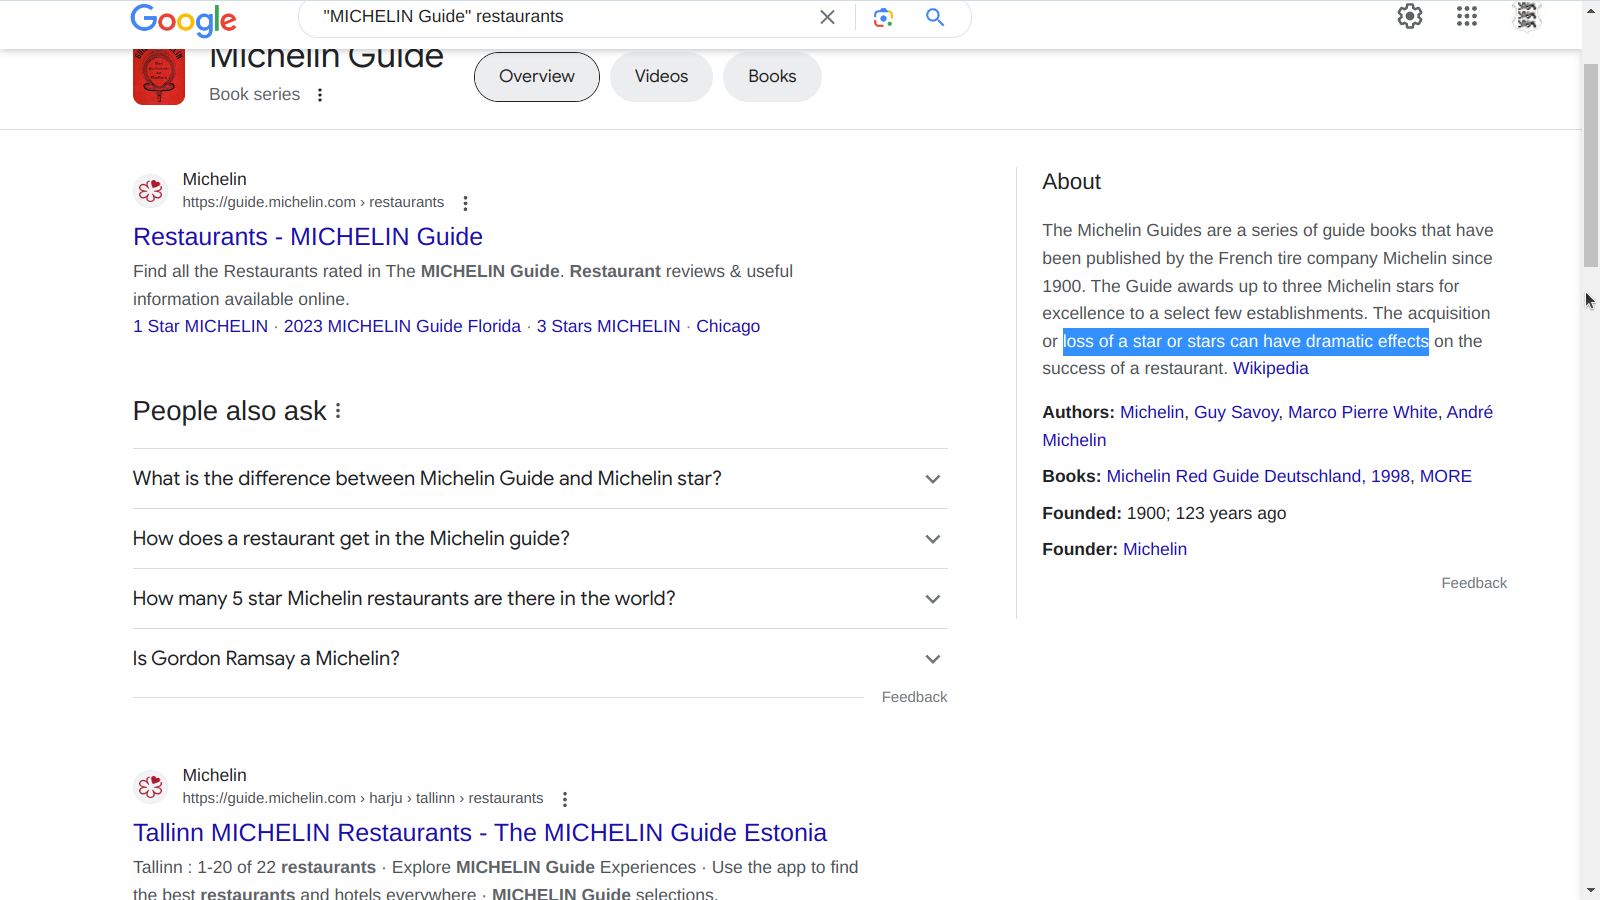Search by image with Google Lens
The height and width of the screenshot is (900, 1600).
point(883,17)
